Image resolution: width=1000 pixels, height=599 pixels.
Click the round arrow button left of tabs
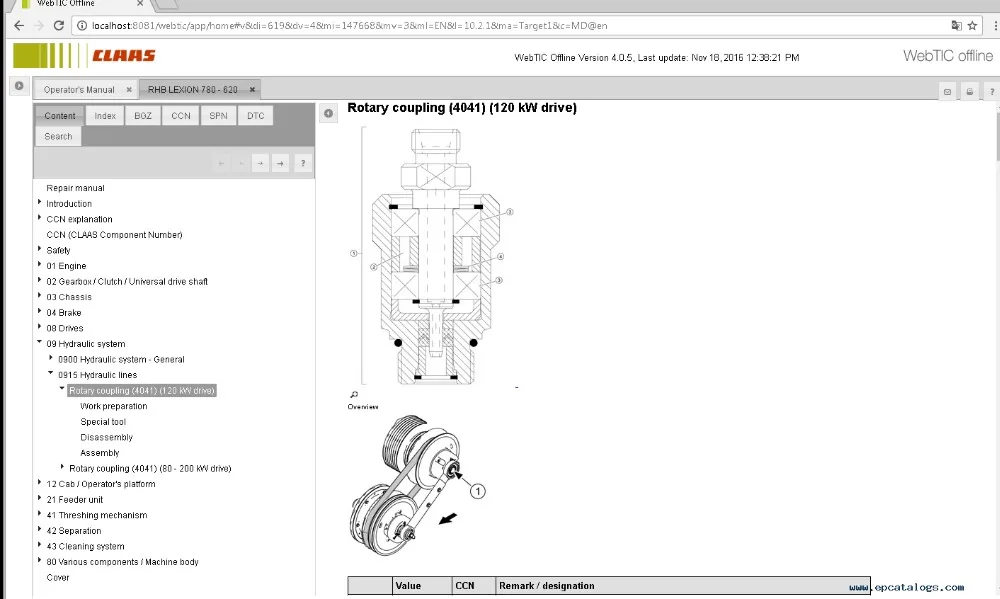click(x=19, y=85)
